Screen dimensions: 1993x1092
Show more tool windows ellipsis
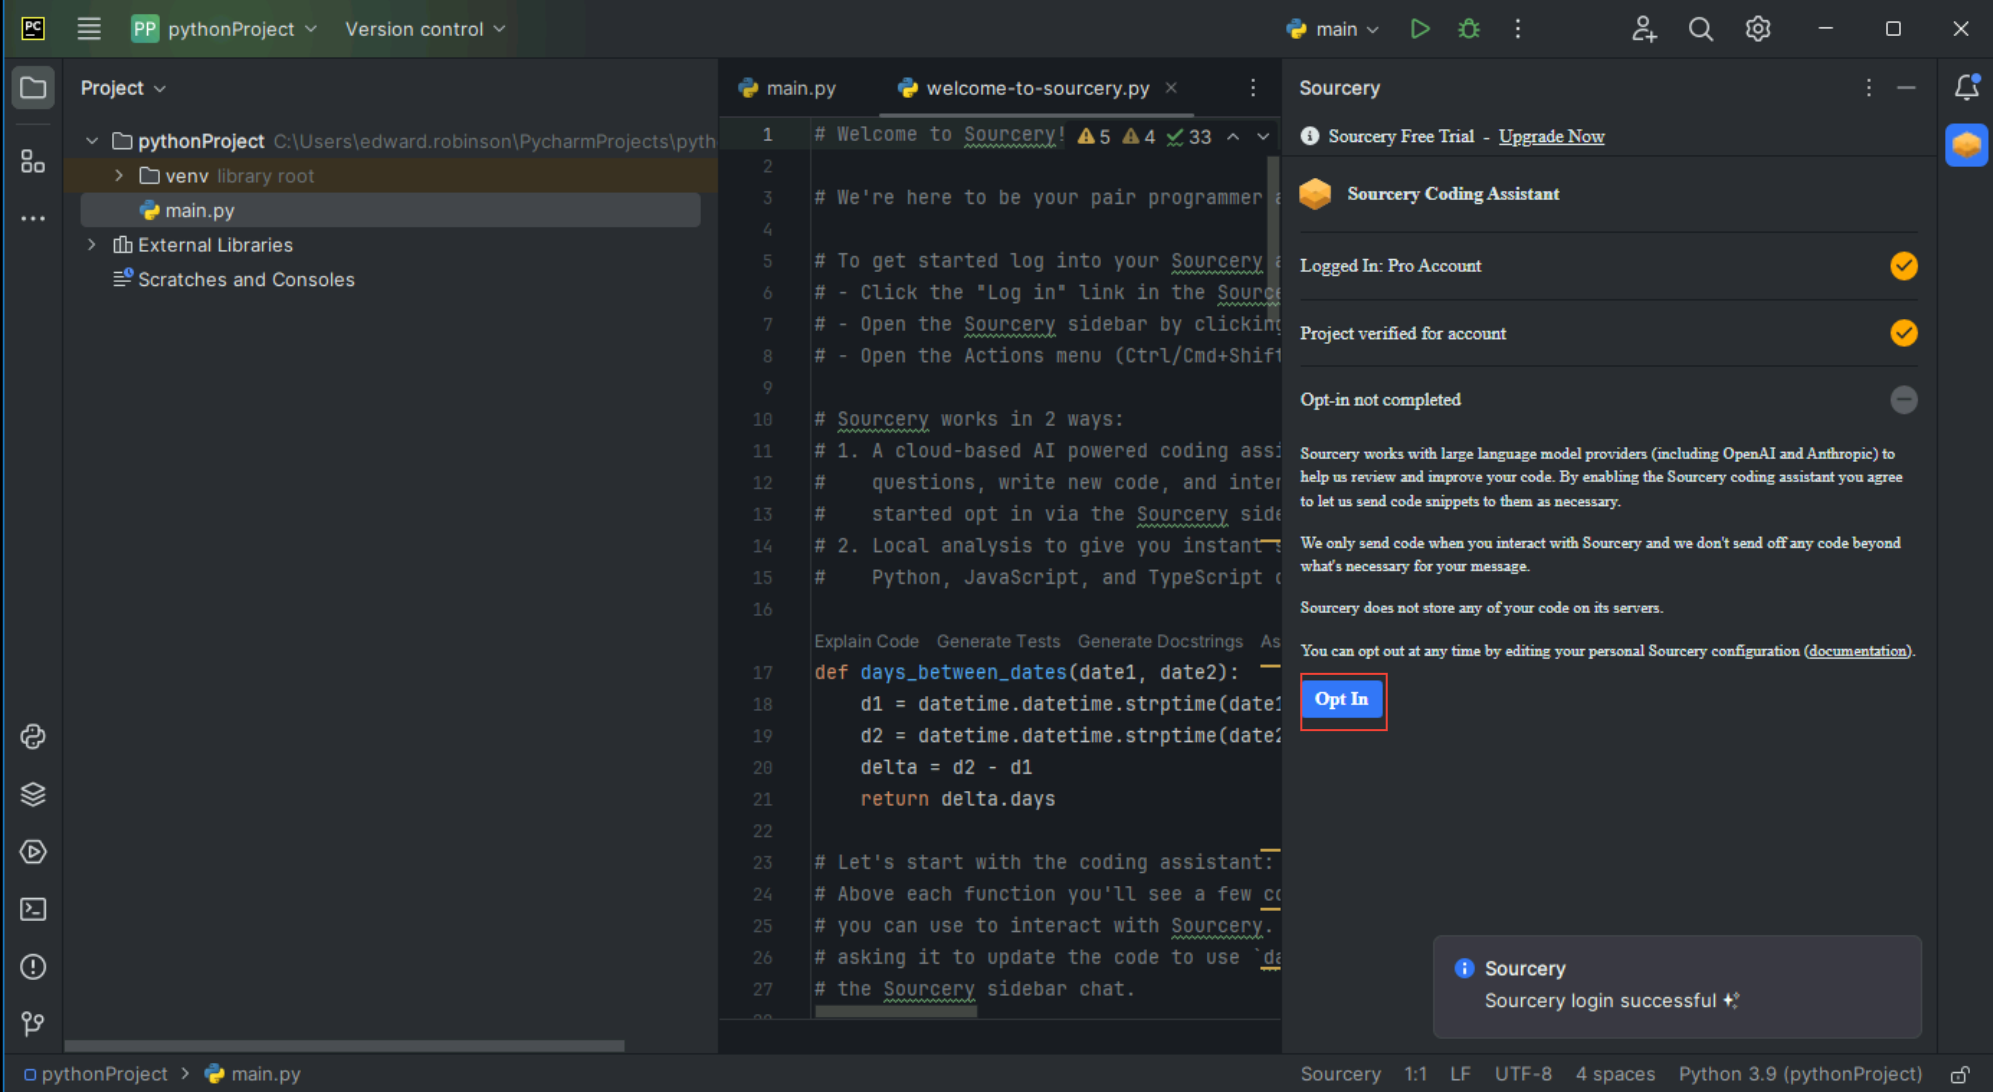(x=33, y=218)
